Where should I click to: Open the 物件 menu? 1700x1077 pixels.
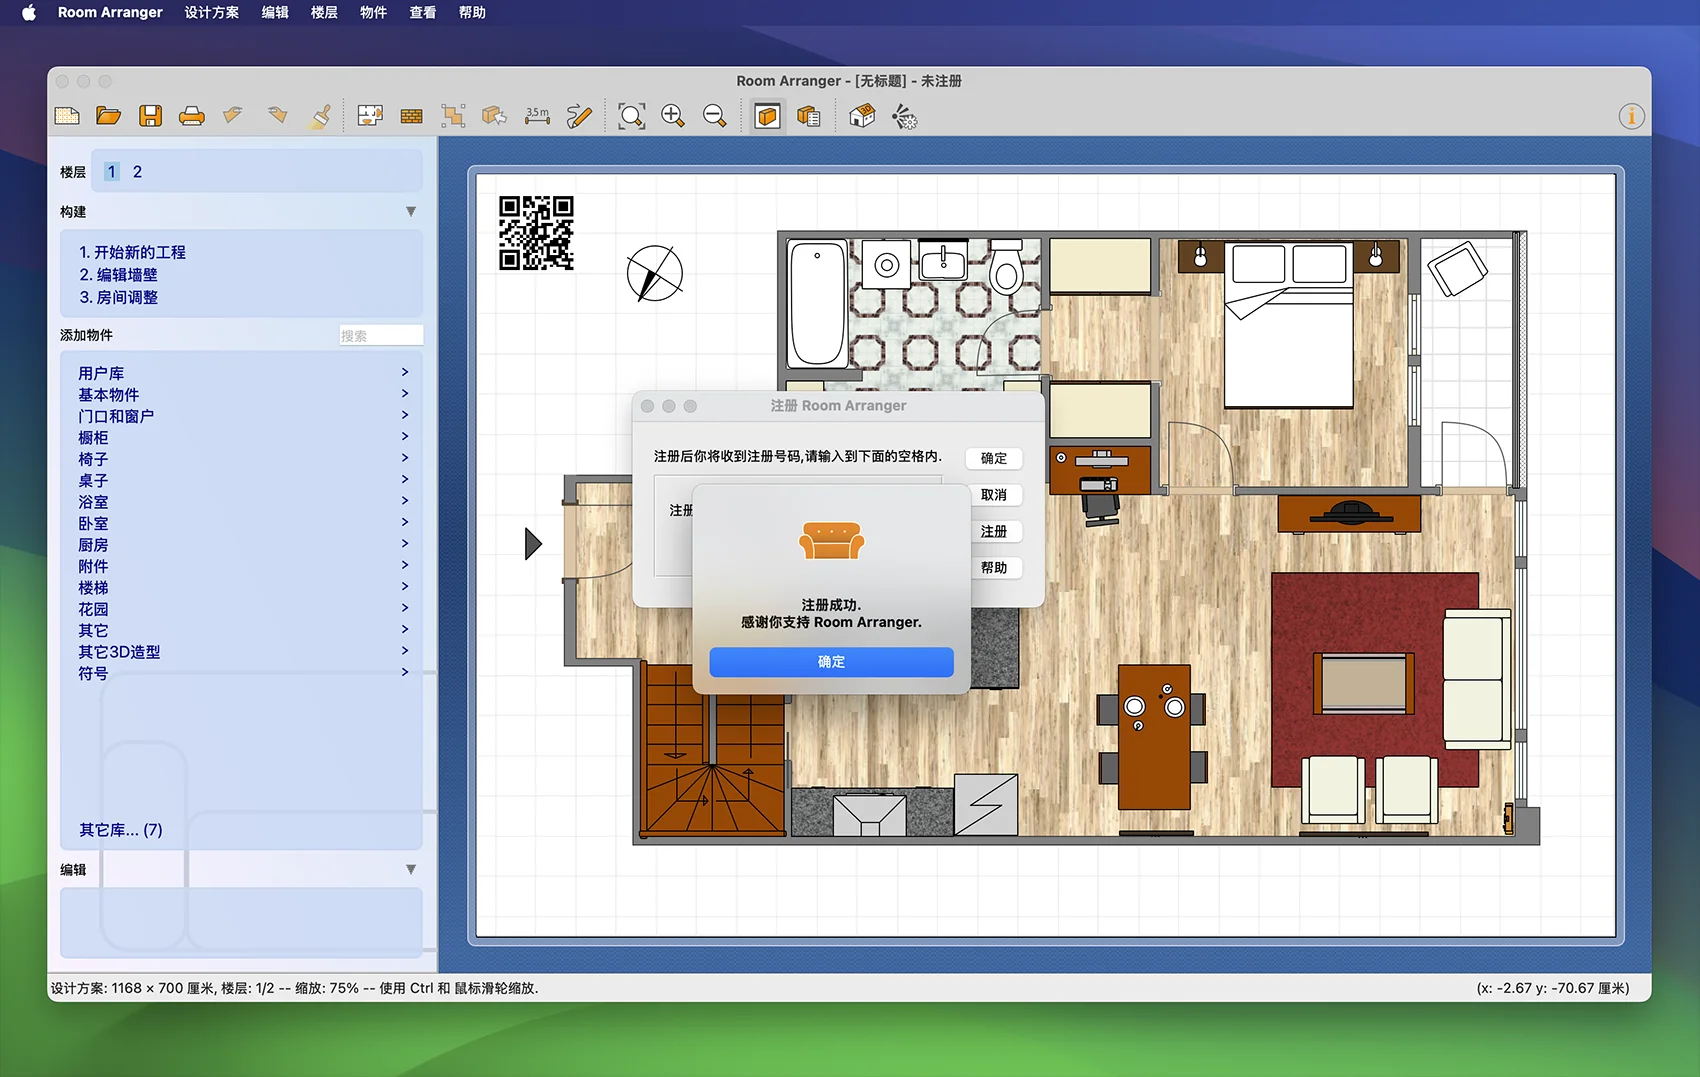click(373, 13)
